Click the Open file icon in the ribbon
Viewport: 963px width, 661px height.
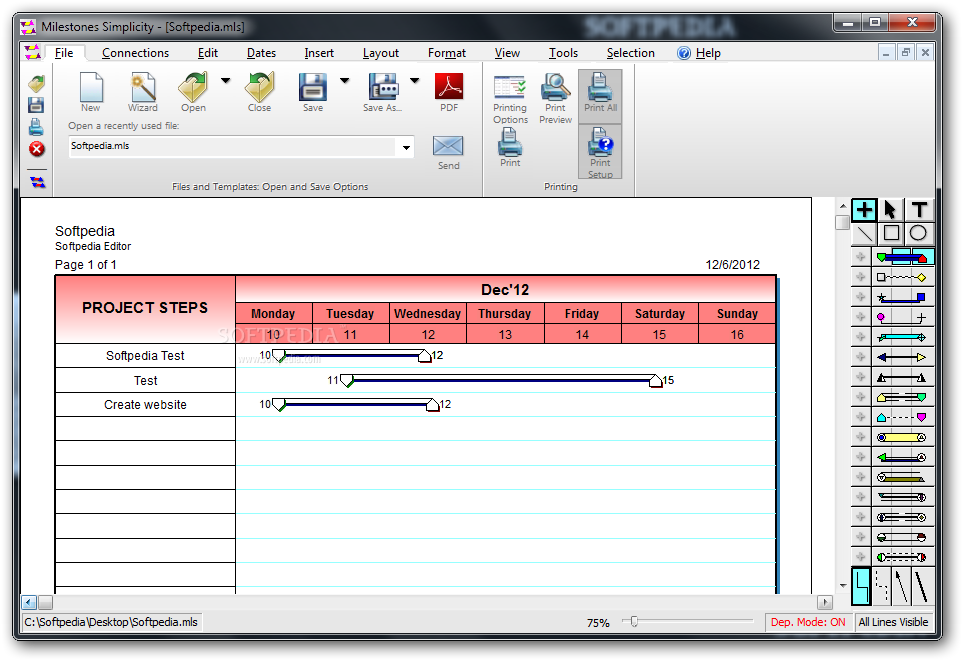pos(193,92)
